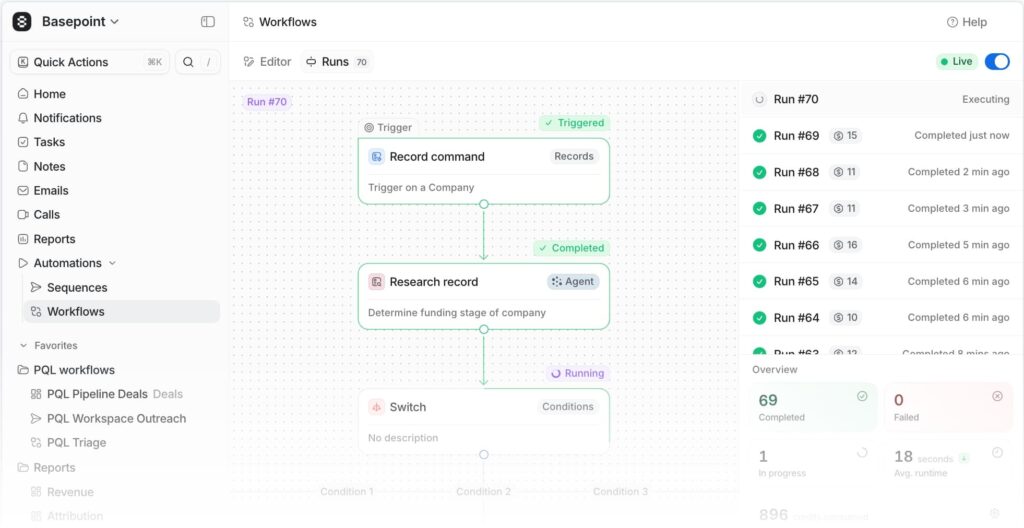Click the Record command node icon
1024x528 pixels.
(x=376, y=157)
